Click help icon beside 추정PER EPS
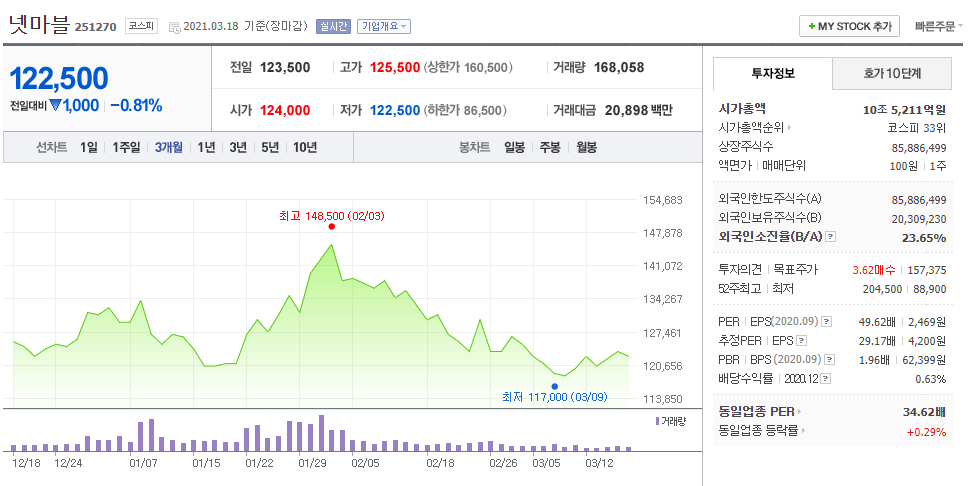The width and height of the screenshot is (974, 486). (802, 340)
